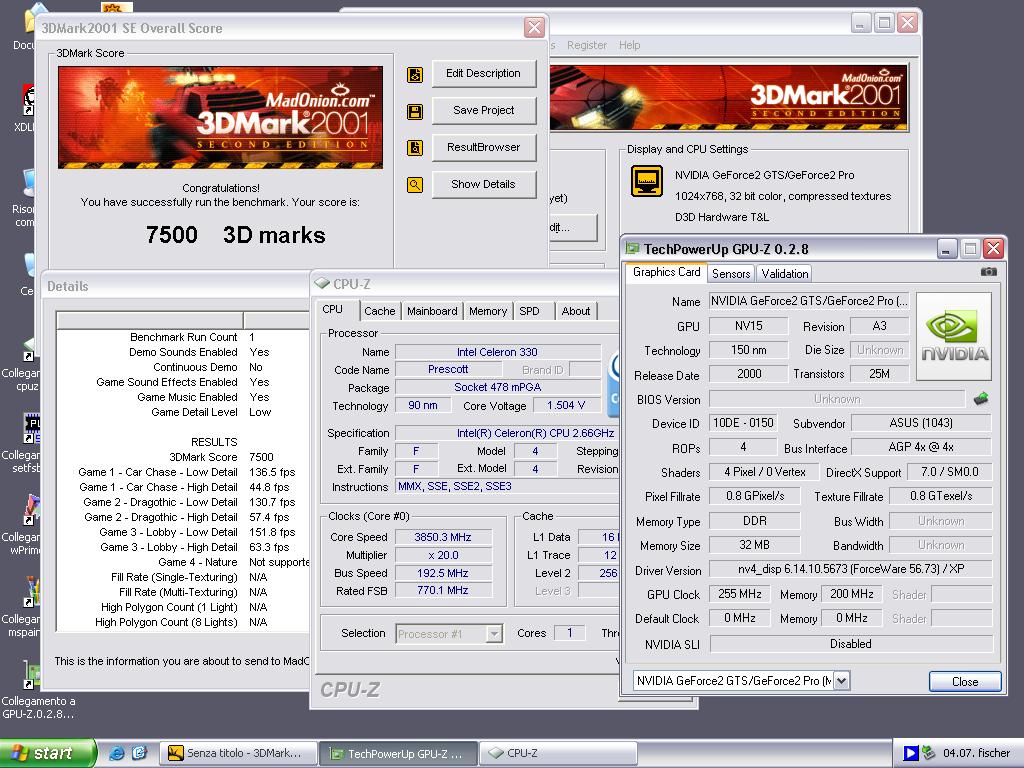The image size is (1024, 768).
Task: Open the About tab in CPU-Z
Action: (x=575, y=311)
